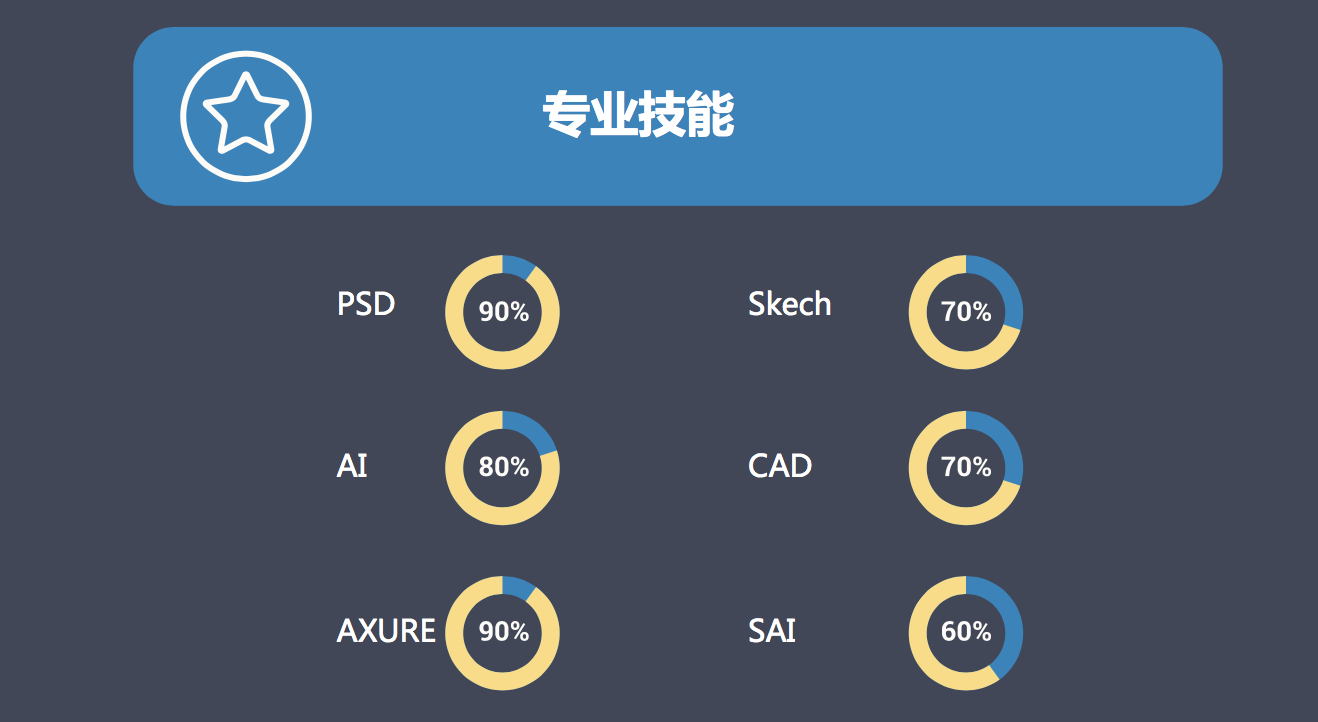
Task: Click the 60% value in SAI chart
Action: coord(966,632)
